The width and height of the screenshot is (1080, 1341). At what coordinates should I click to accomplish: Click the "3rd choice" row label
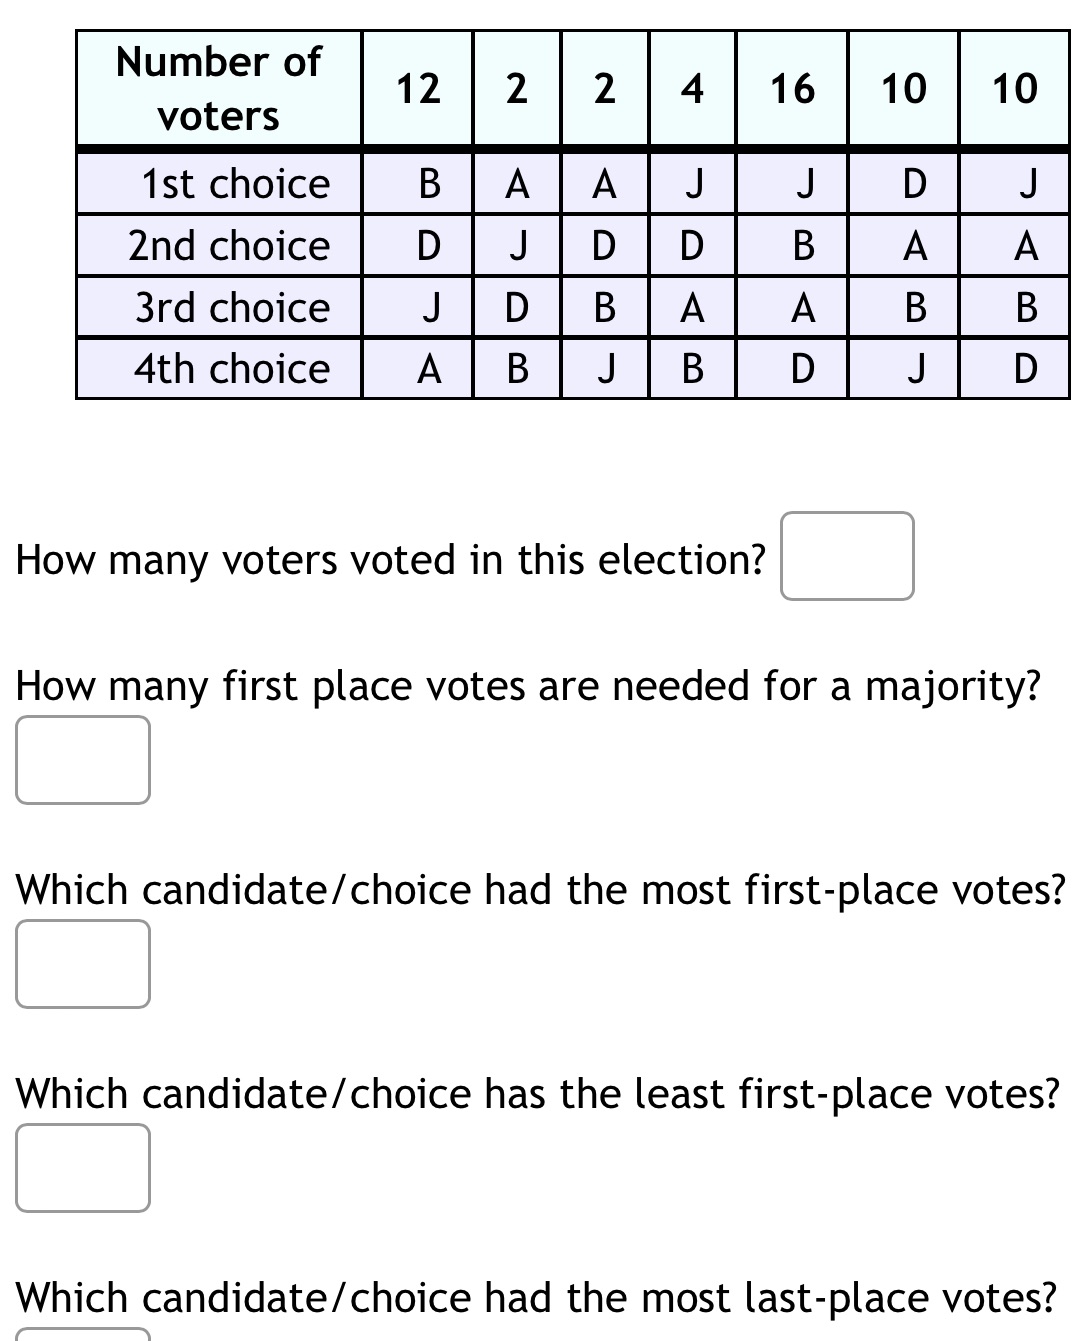(x=232, y=308)
